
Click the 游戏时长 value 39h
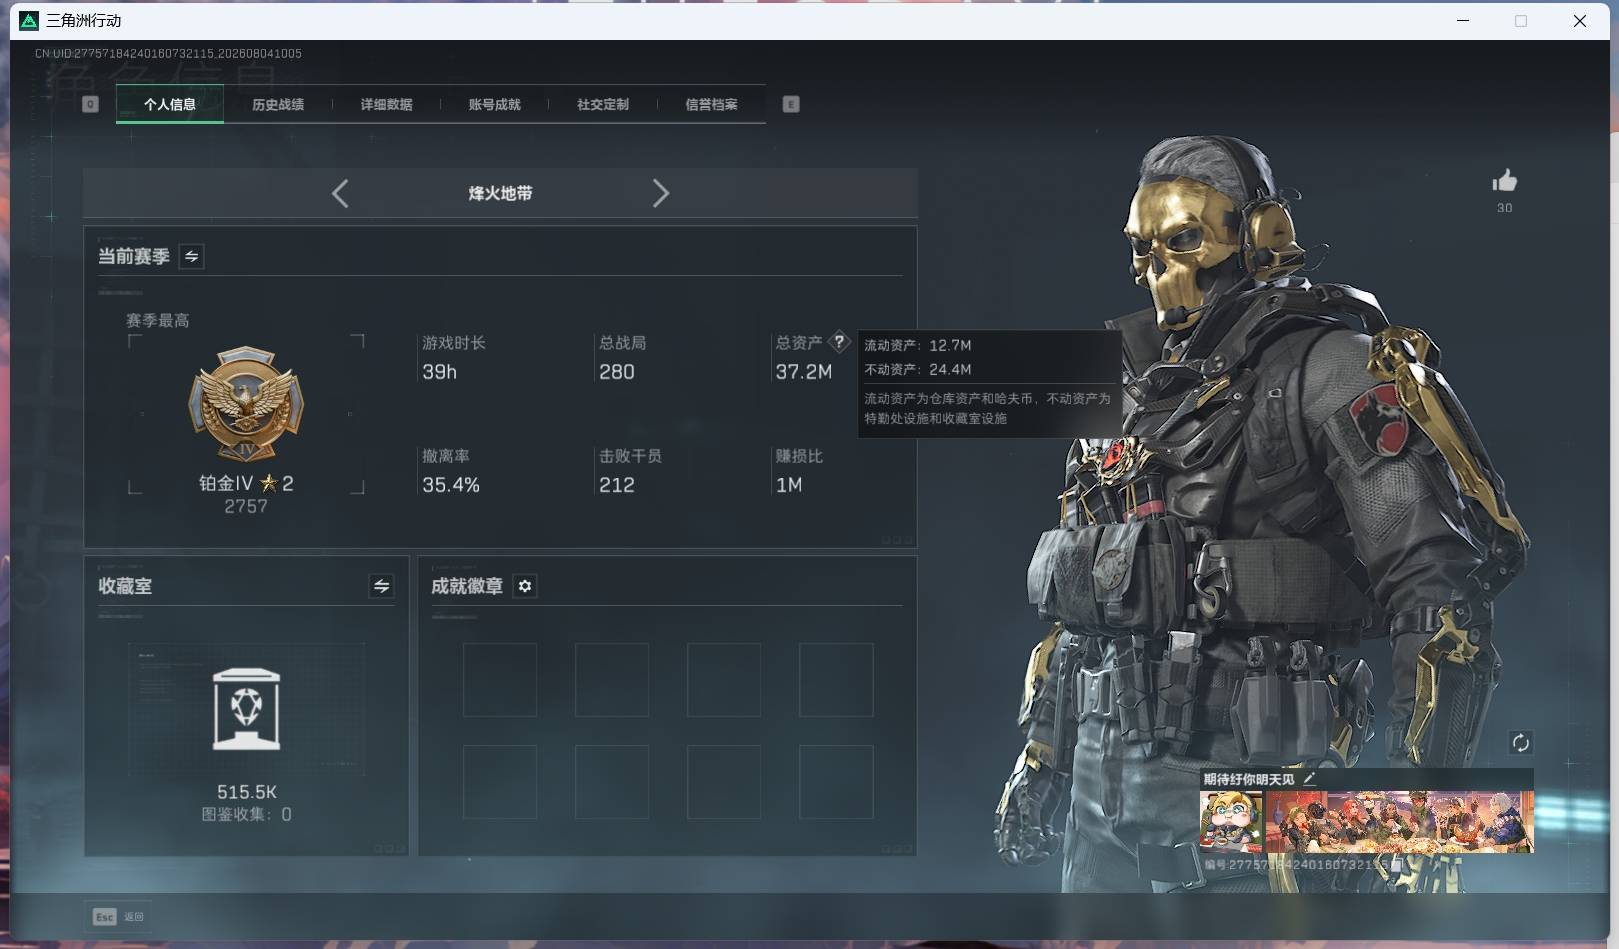coord(439,372)
